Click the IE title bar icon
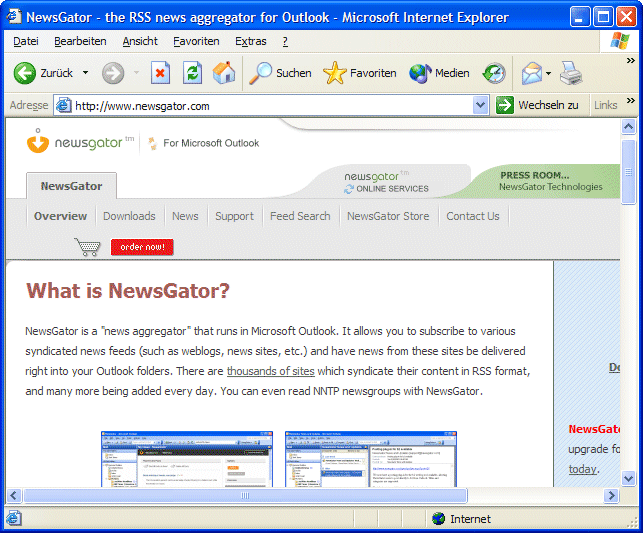This screenshot has height=533, width=643. coord(13,17)
